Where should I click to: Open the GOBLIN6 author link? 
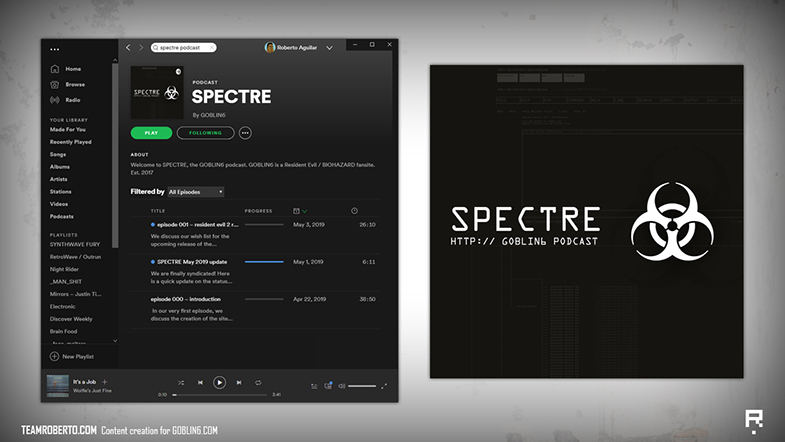[x=213, y=115]
